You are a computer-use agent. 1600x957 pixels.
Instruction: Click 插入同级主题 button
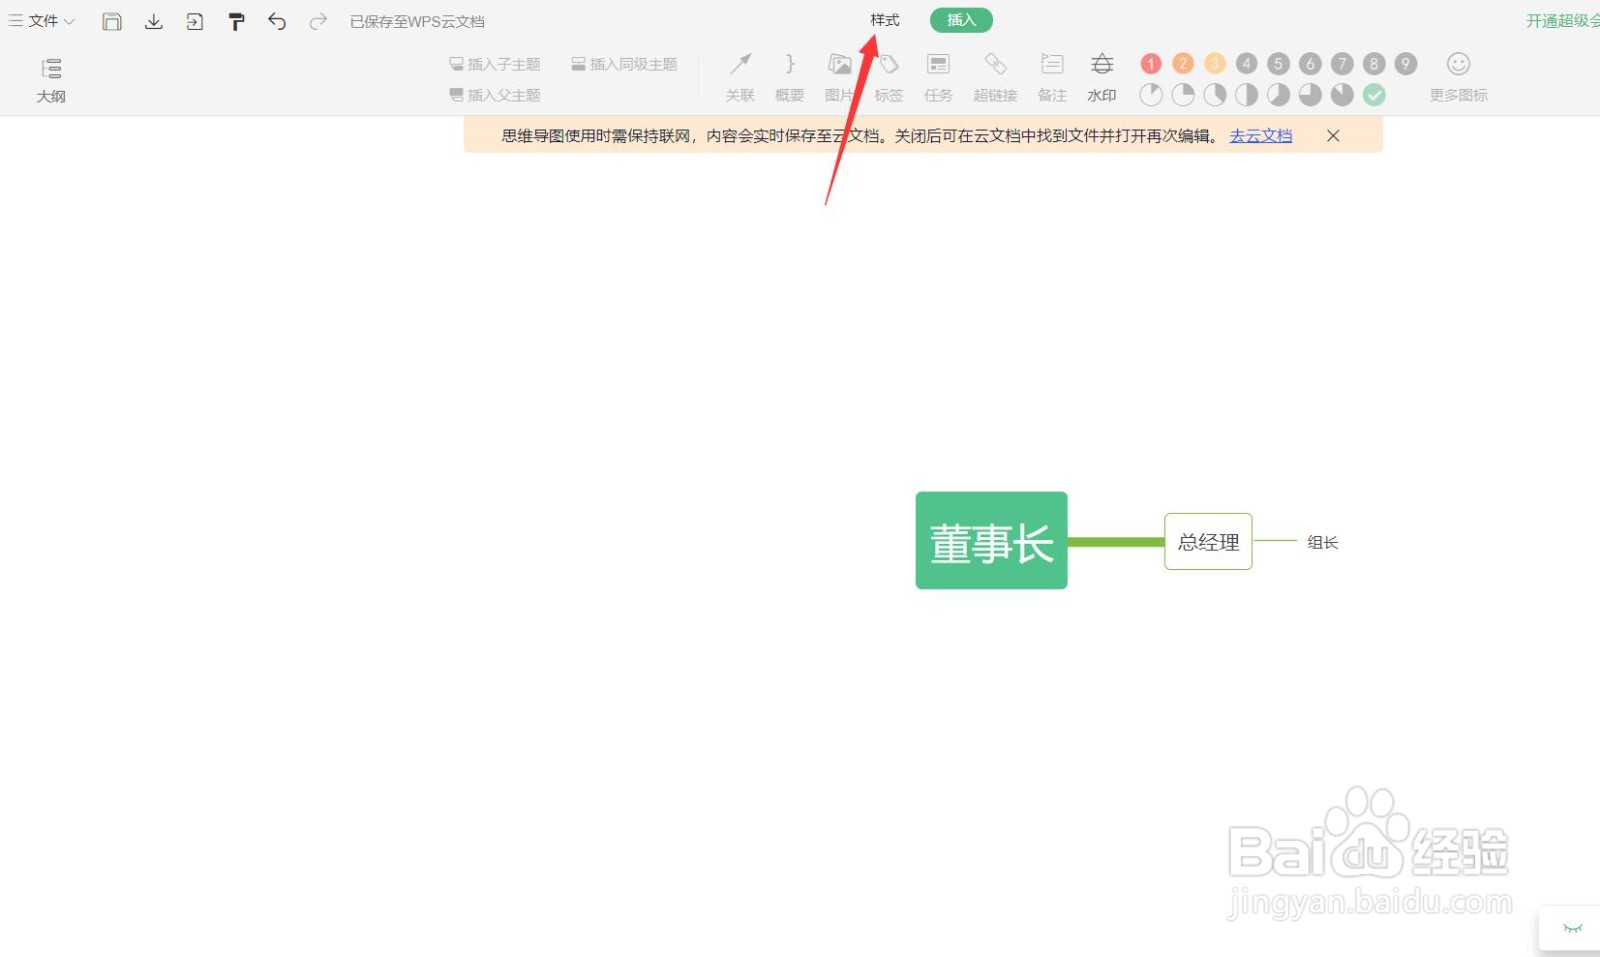tap(624, 64)
